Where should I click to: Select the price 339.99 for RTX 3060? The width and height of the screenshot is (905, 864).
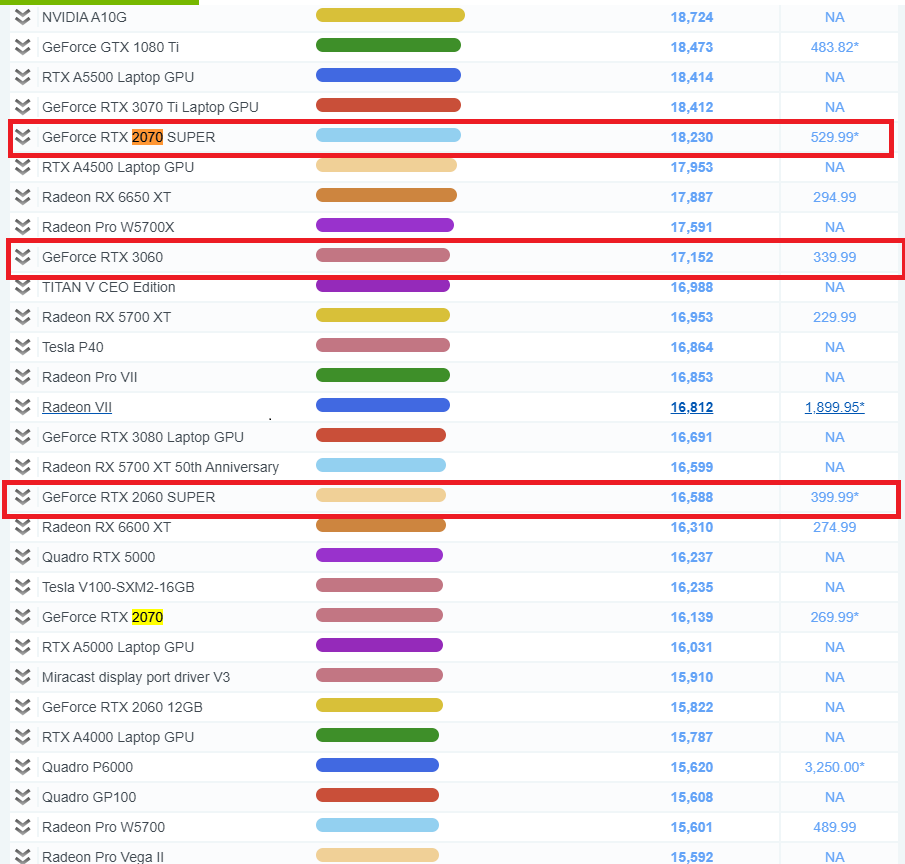835,257
